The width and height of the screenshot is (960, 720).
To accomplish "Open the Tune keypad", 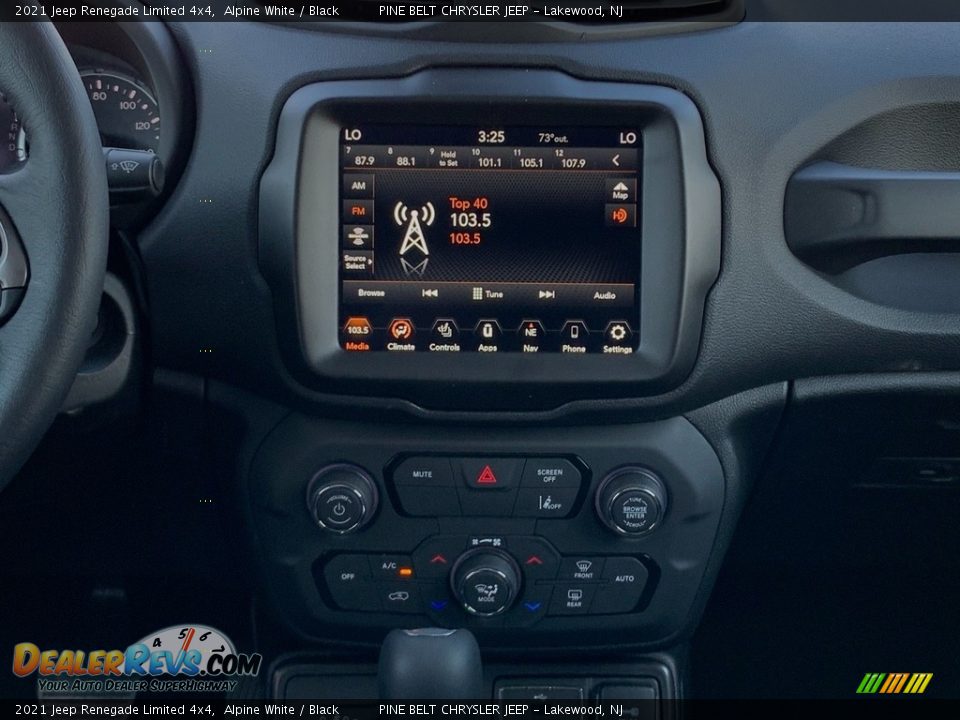I will (487, 294).
